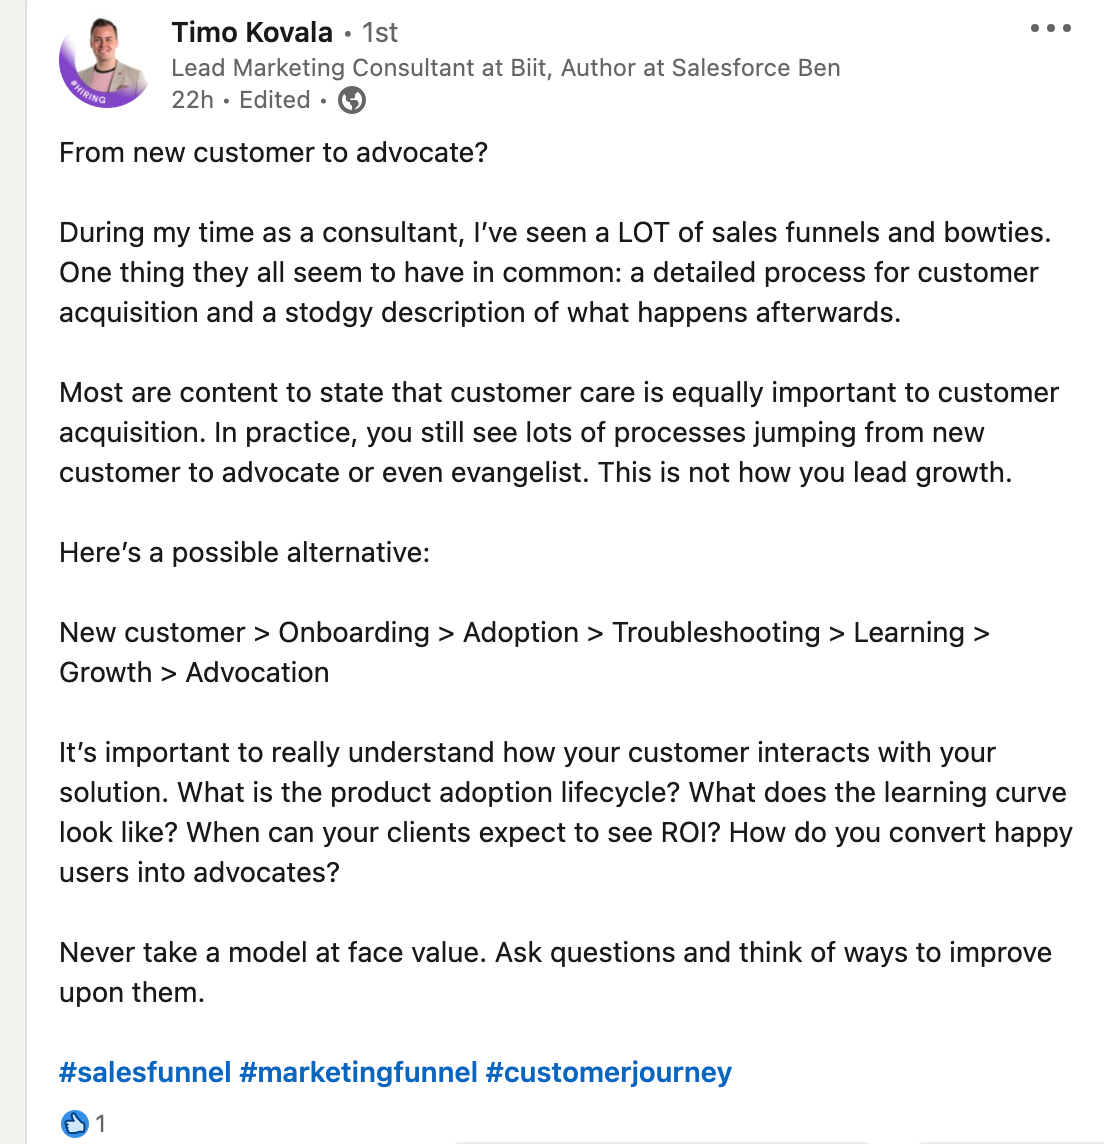Click the #customerjourney hashtag

[x=608, y=1072]
